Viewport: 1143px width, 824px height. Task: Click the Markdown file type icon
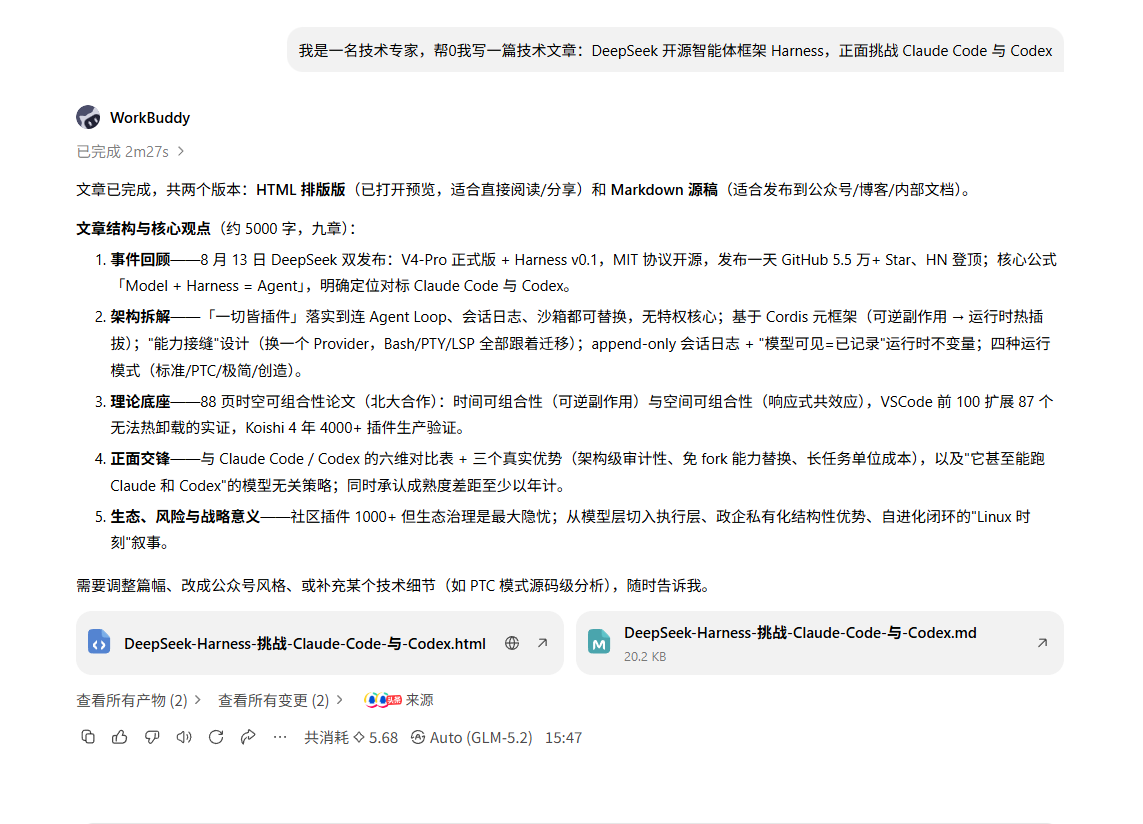[599, 642]
